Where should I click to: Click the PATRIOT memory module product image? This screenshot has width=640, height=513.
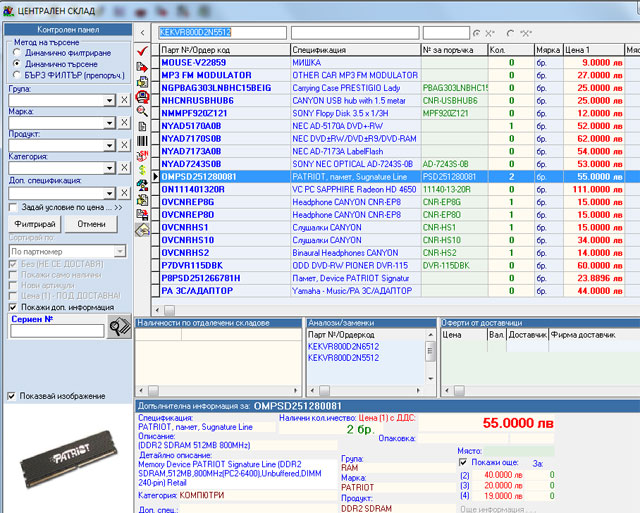click(69, 460)
